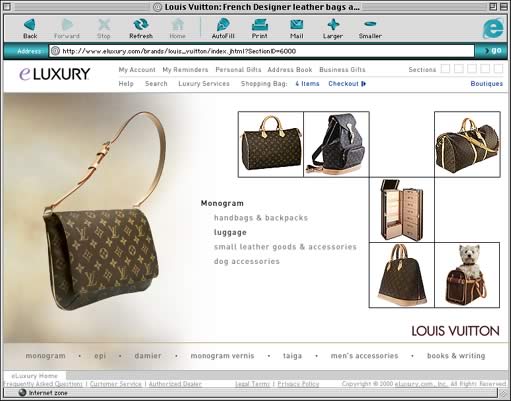Image resolution: width=511 pixels, height=401 pixels.
Task: Click the Forward toolbar button
Action: coord(67,29)
